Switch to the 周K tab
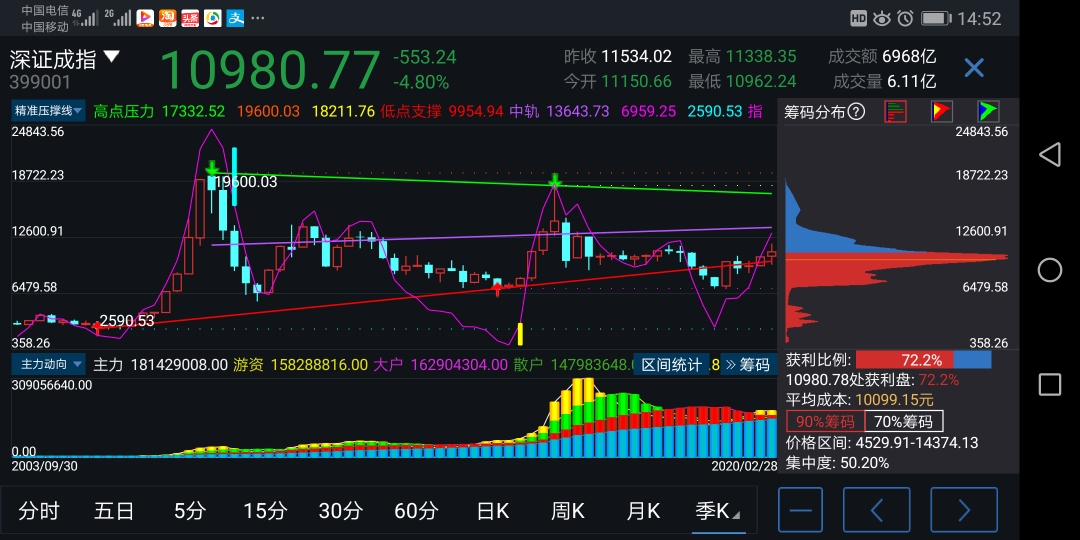 click(x=568, y=511)
